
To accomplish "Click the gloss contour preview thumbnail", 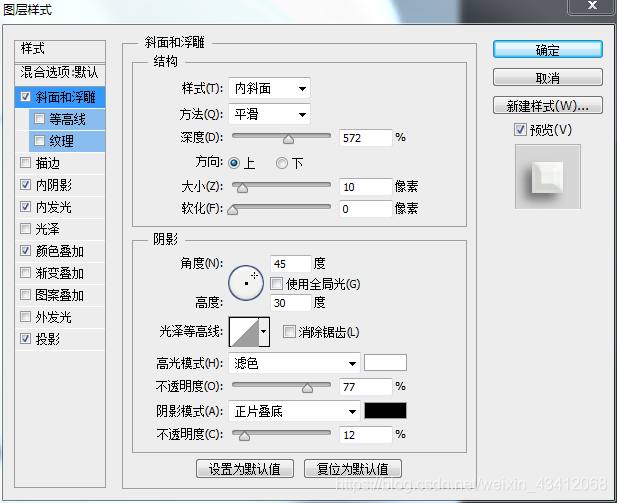I will coord(244,332).
